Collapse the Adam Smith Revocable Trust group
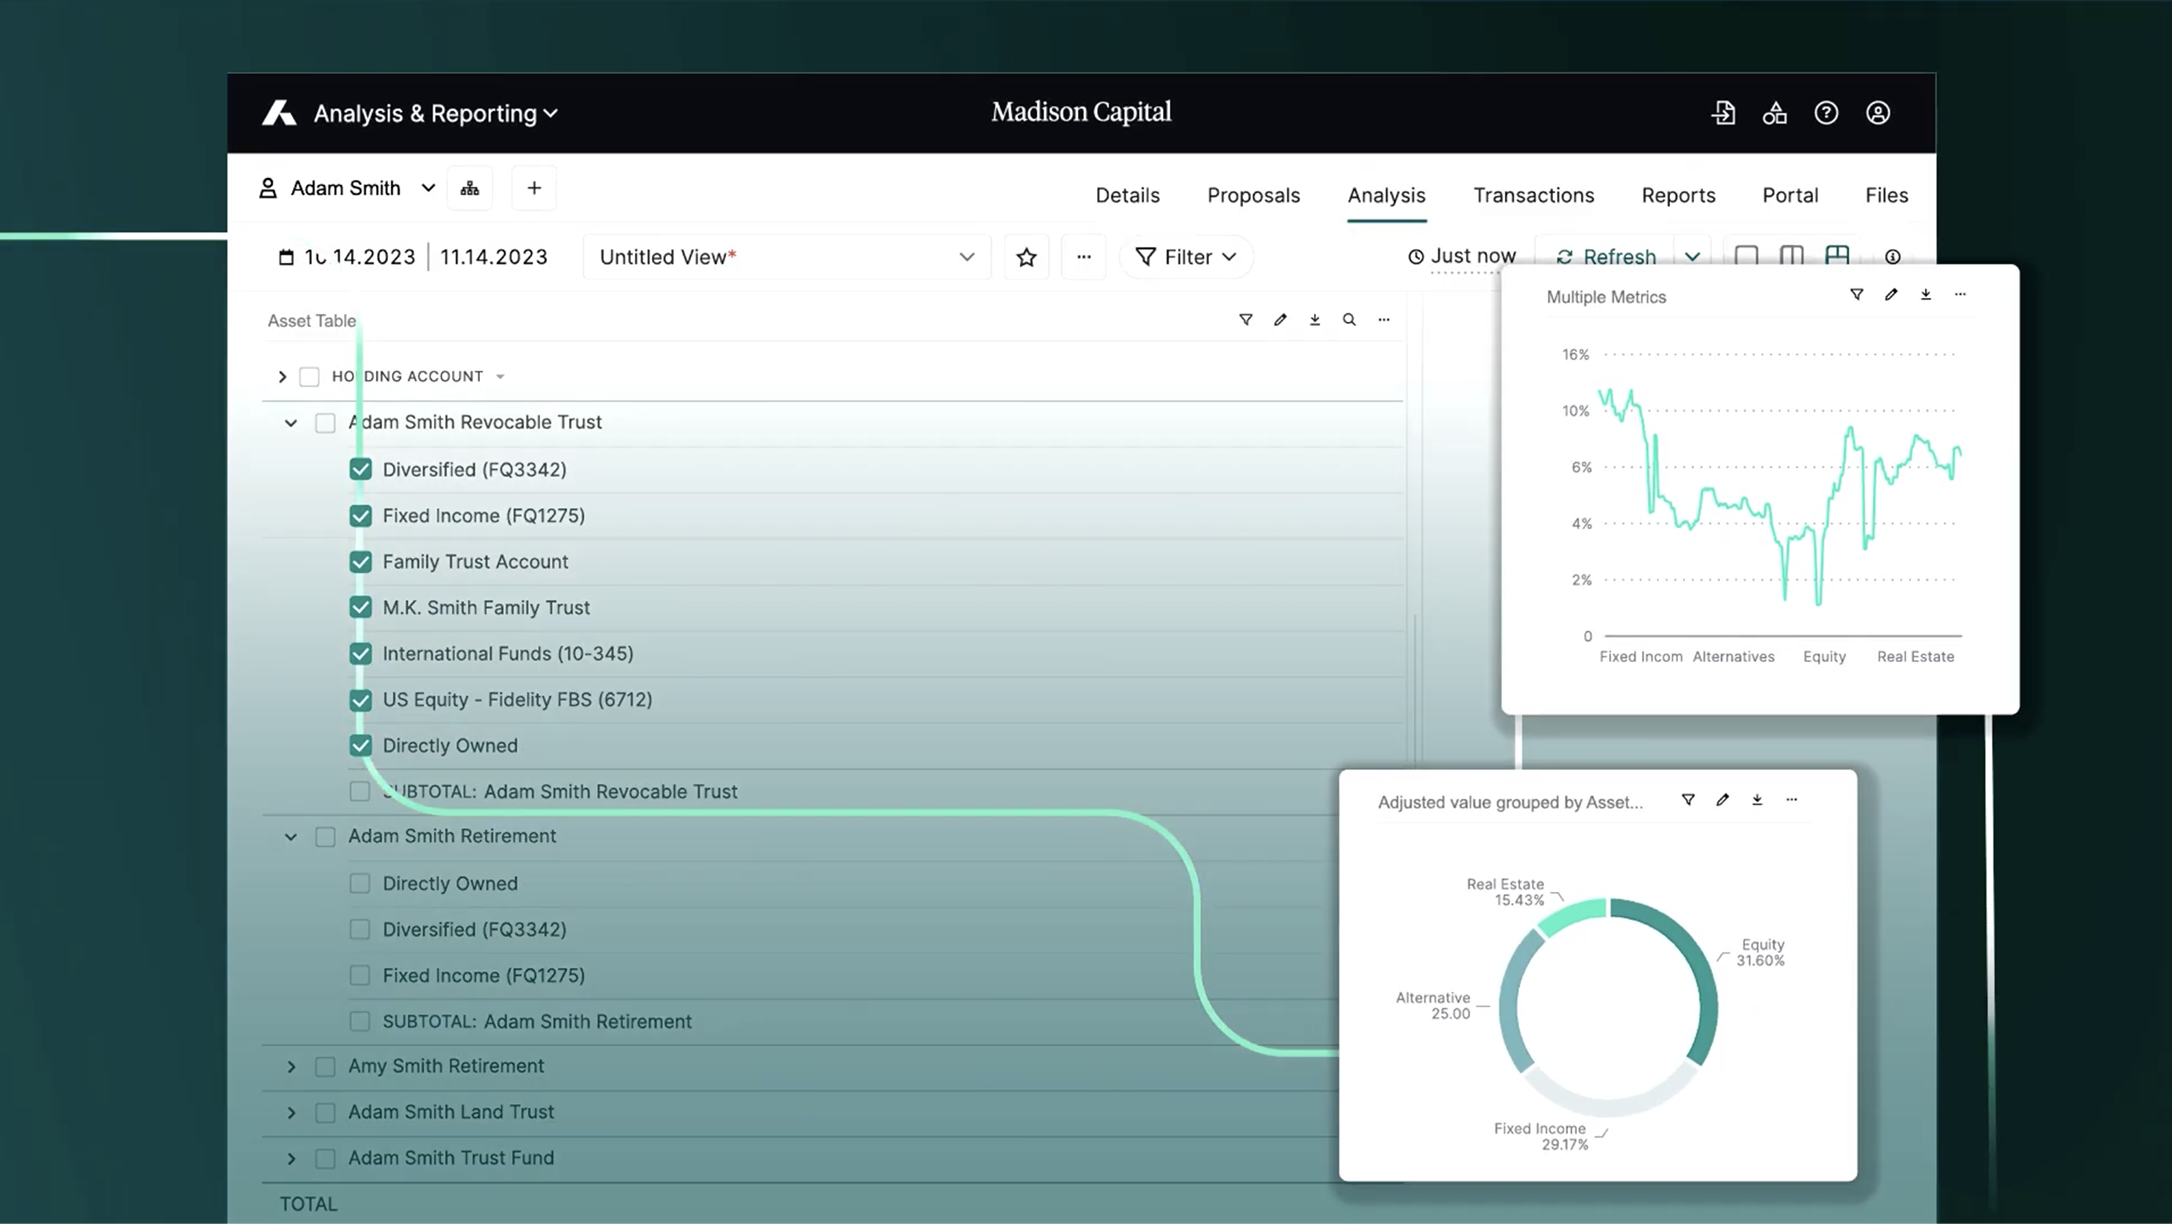2172x1224 pixels. (291, 423)
